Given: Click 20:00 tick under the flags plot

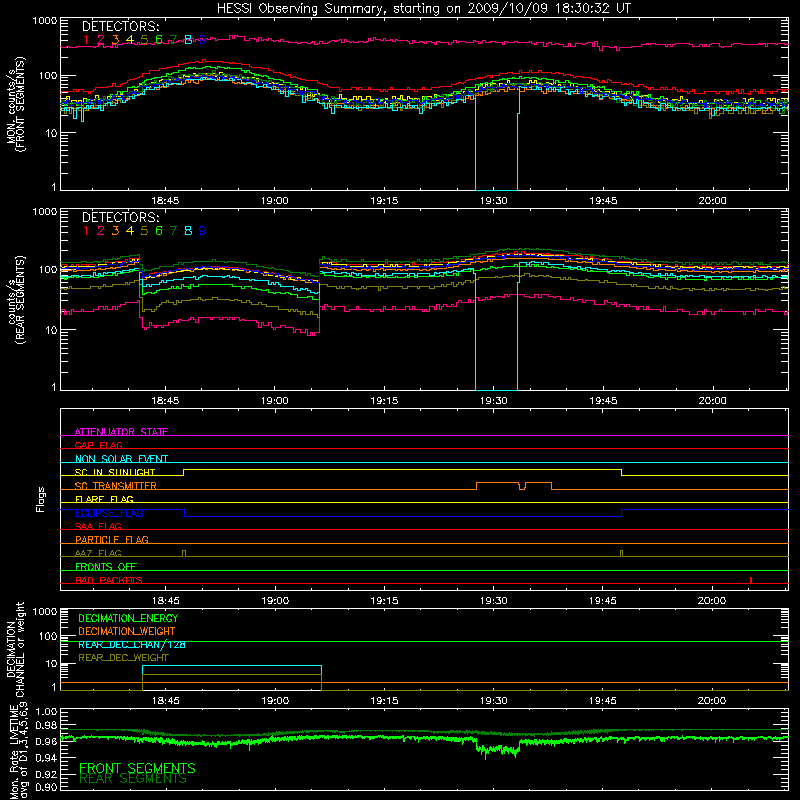Looking at the screenshot, I should coord(712,601).
